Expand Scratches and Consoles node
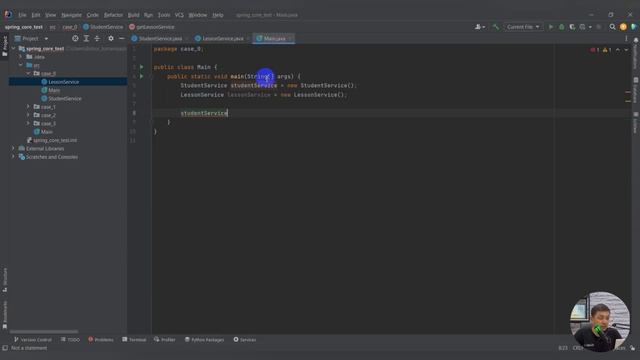 pos(13,157)
